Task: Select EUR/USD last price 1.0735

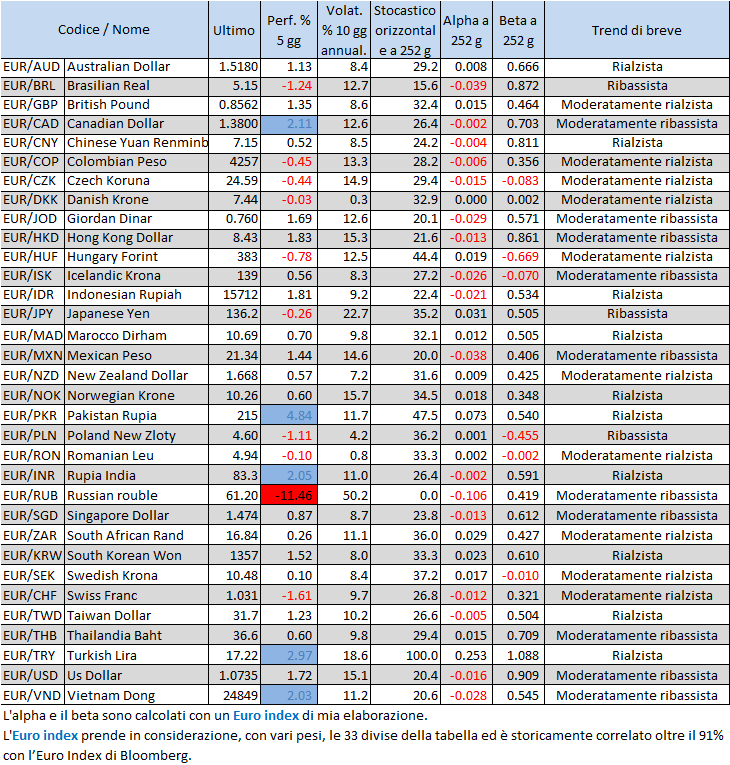Action: 234,676
